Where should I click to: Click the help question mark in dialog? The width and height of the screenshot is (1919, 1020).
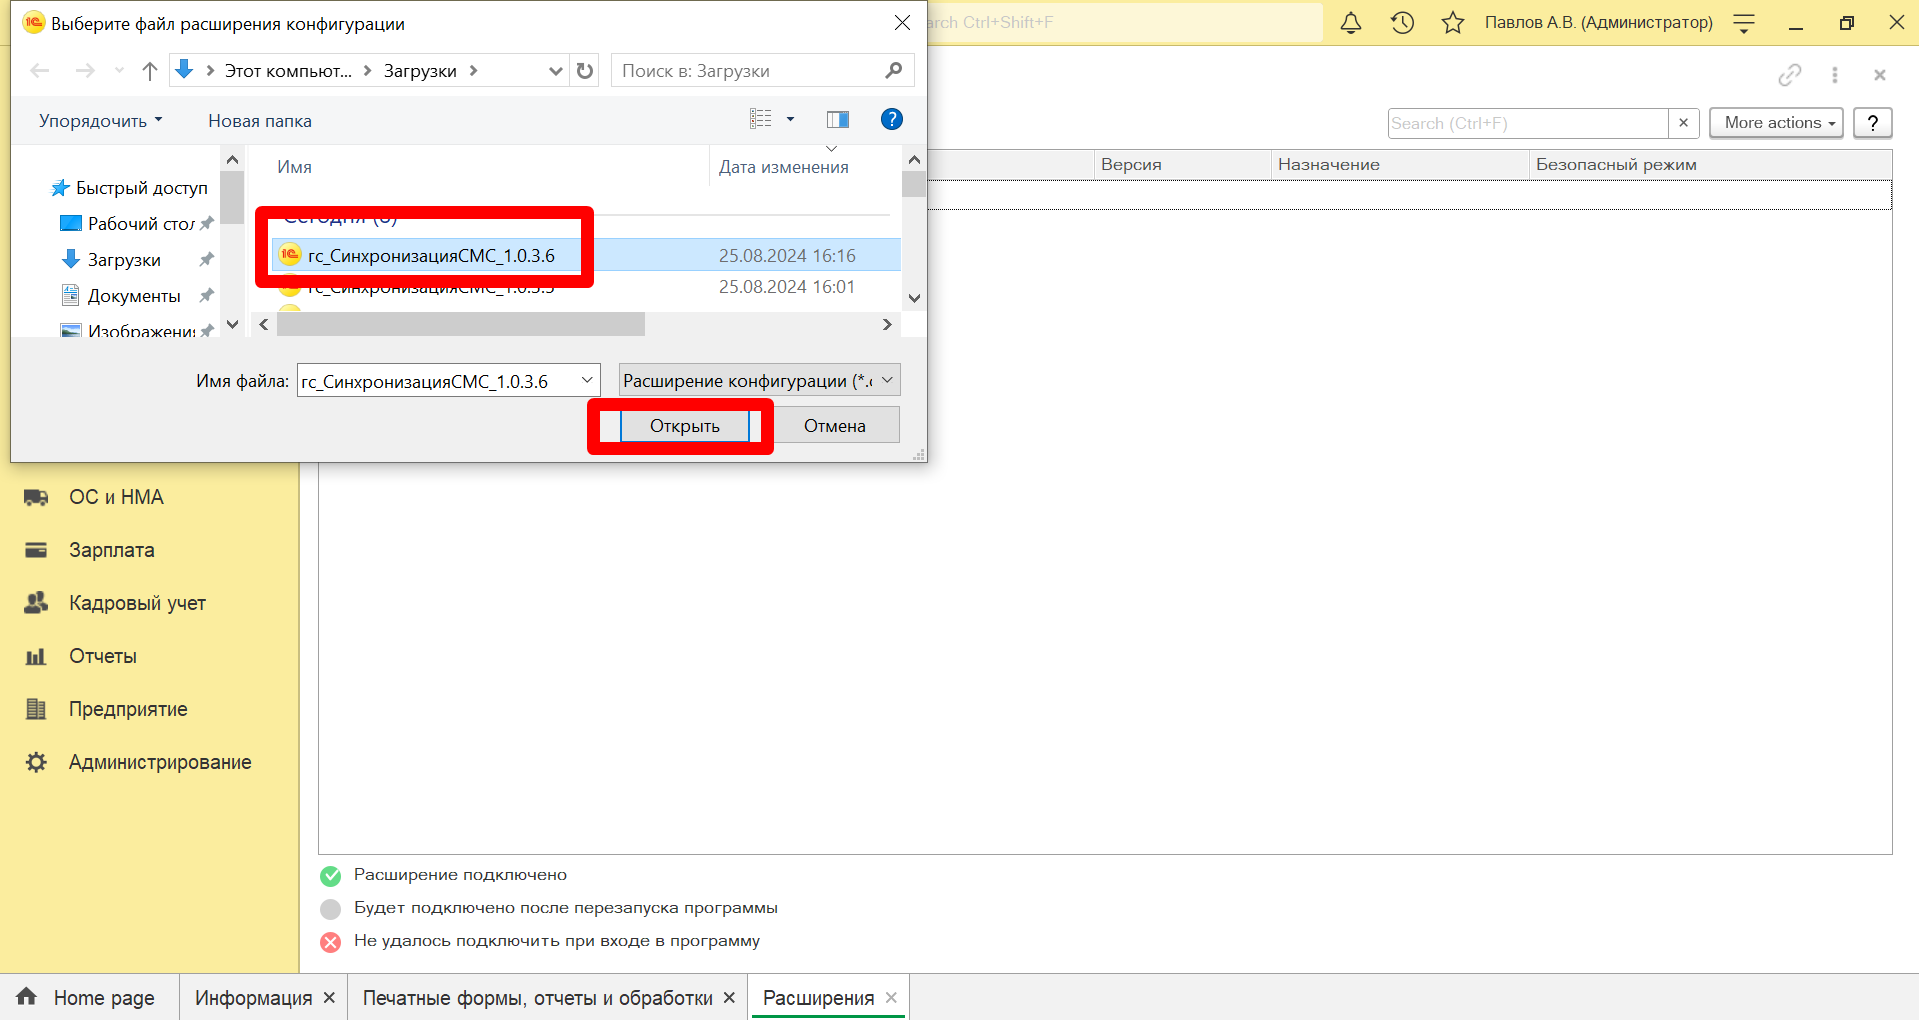(892, 120)
